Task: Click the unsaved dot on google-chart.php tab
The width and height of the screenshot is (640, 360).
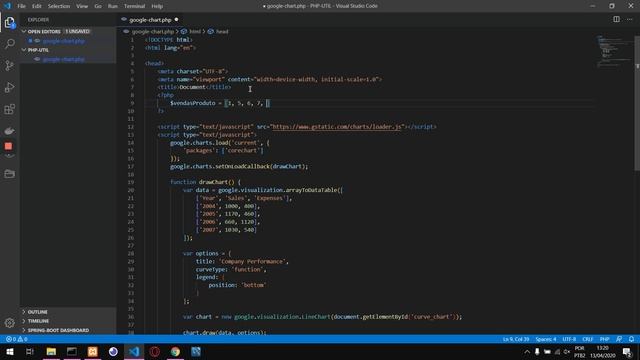Action: pos(176,20)
